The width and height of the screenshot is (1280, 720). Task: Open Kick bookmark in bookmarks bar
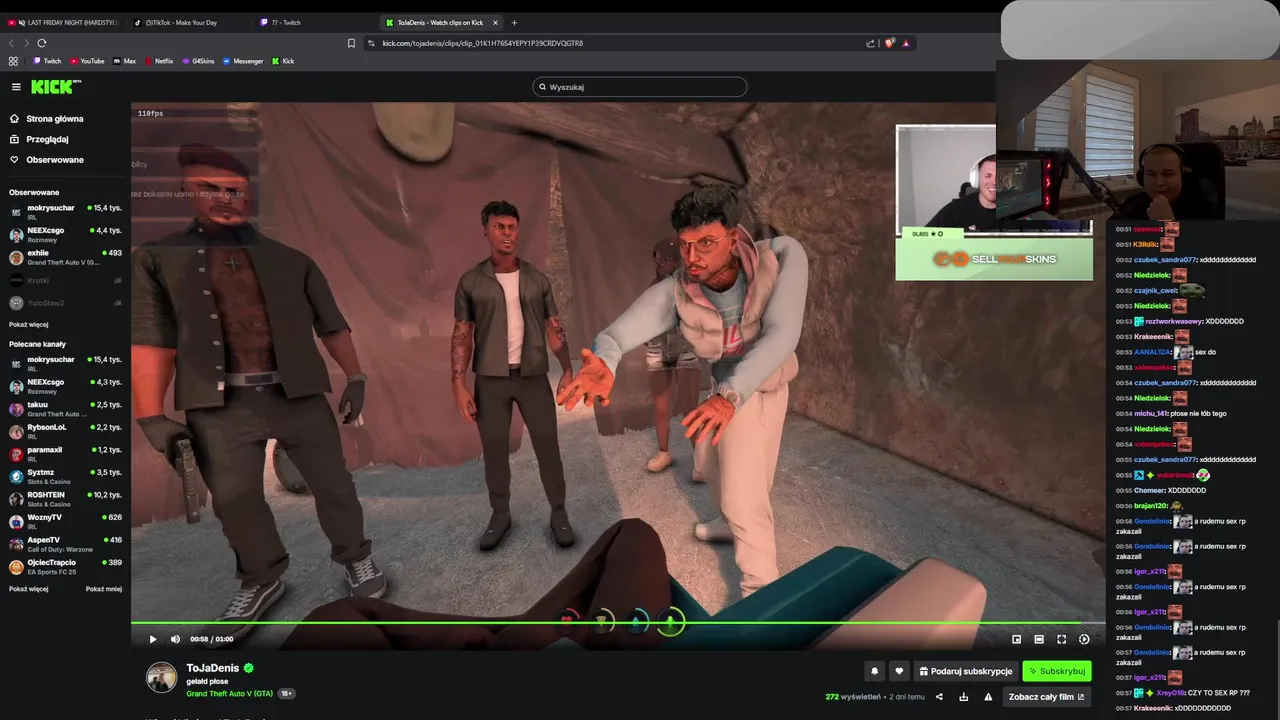coord(283,61)
